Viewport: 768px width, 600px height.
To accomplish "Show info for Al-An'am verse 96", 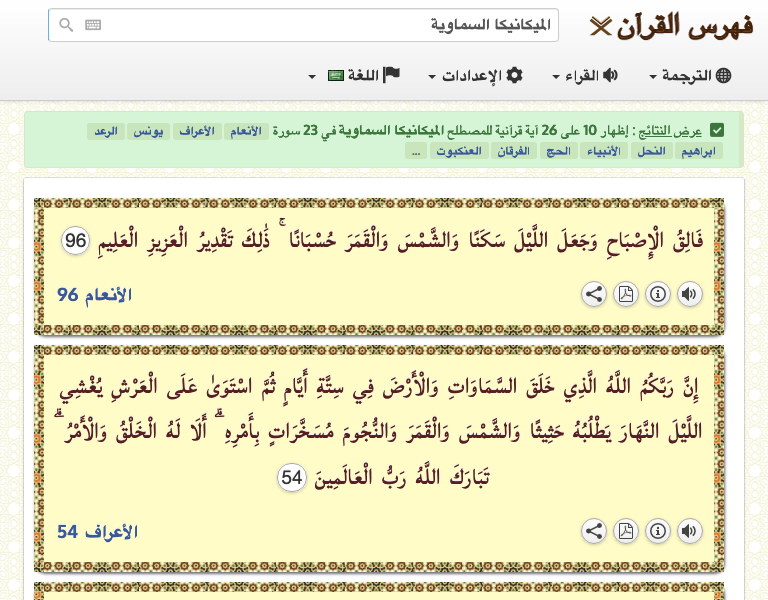I will 658,294.
